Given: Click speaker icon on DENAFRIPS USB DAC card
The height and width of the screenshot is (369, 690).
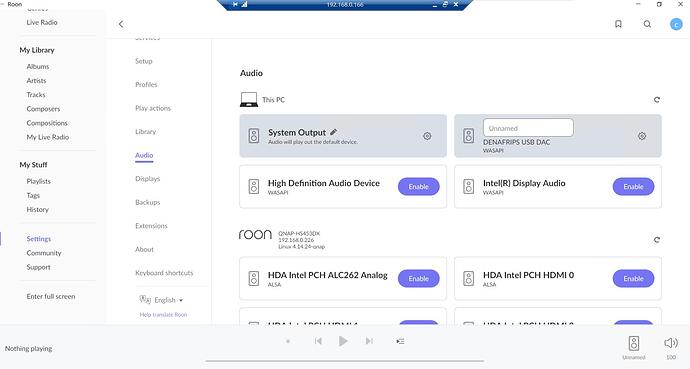Looking at the screenshot, I should (469, 135).
